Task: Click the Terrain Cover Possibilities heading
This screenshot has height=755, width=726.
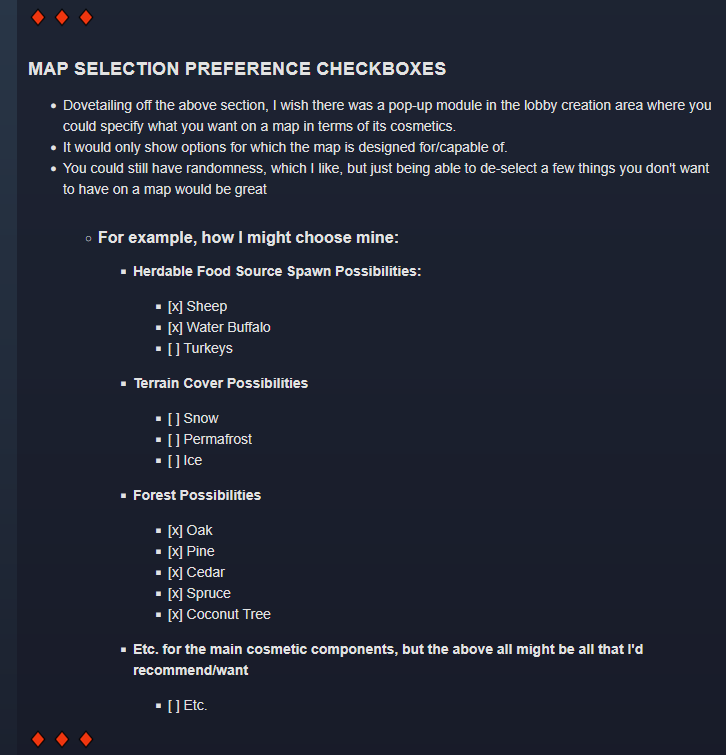Action: tap(220, 383)
